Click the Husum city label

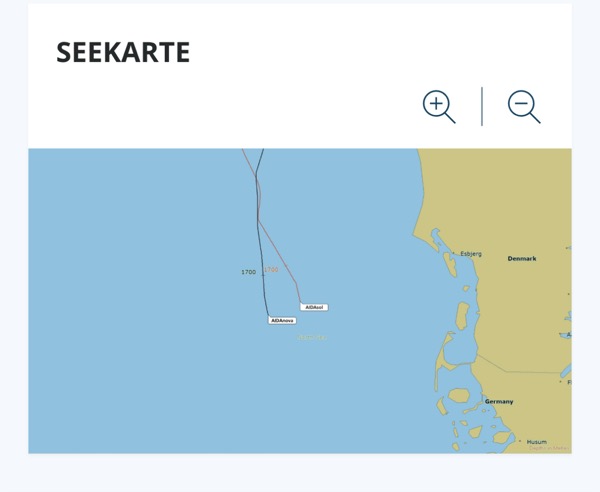pyautogui.click(x=536, y=442)
